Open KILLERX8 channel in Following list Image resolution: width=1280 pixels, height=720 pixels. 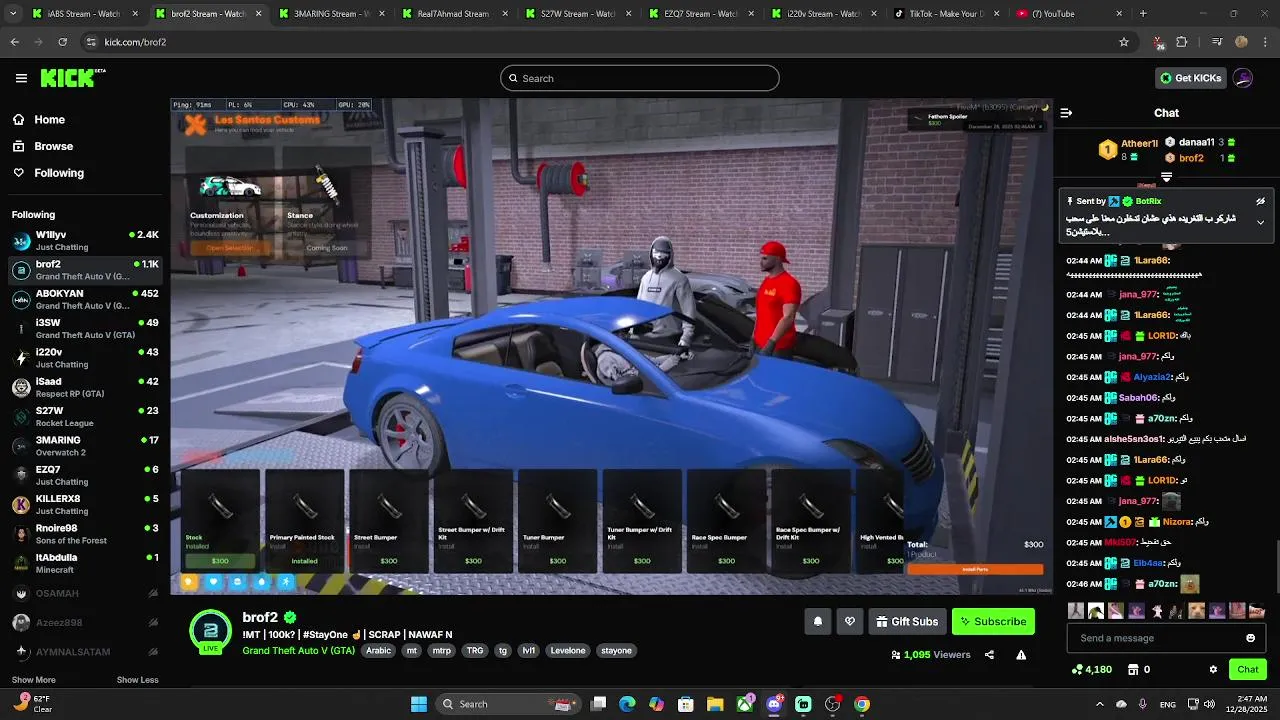pyautogui.click(x=85, y=505)
